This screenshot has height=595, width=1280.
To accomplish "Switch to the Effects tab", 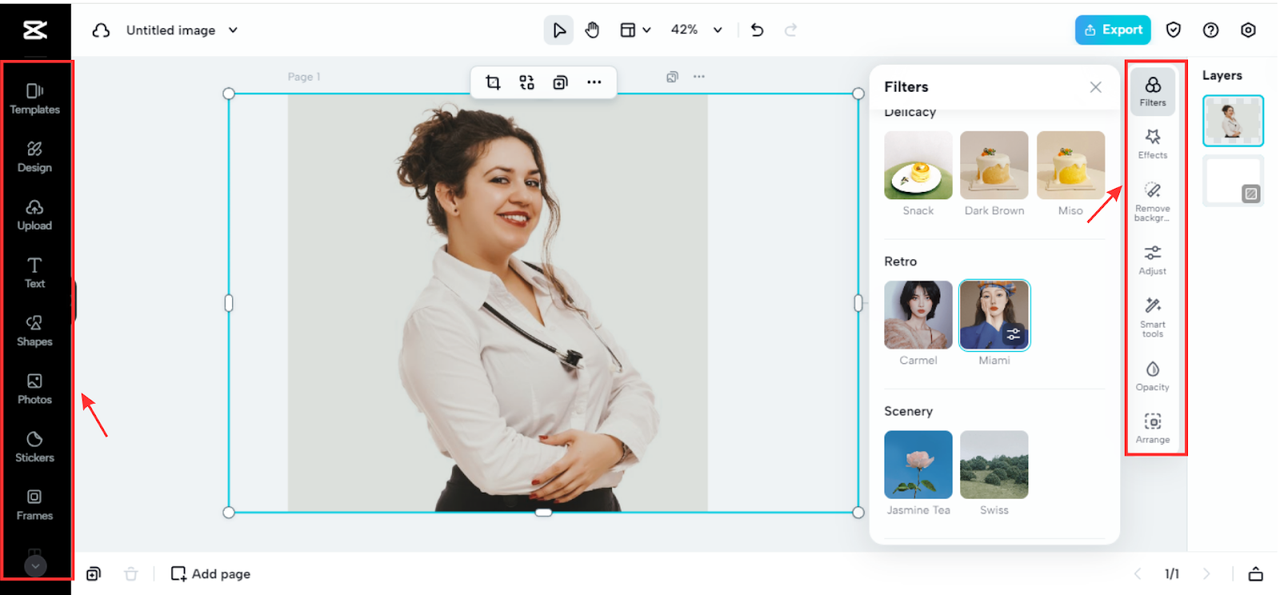I will [x=1153, y=144].
